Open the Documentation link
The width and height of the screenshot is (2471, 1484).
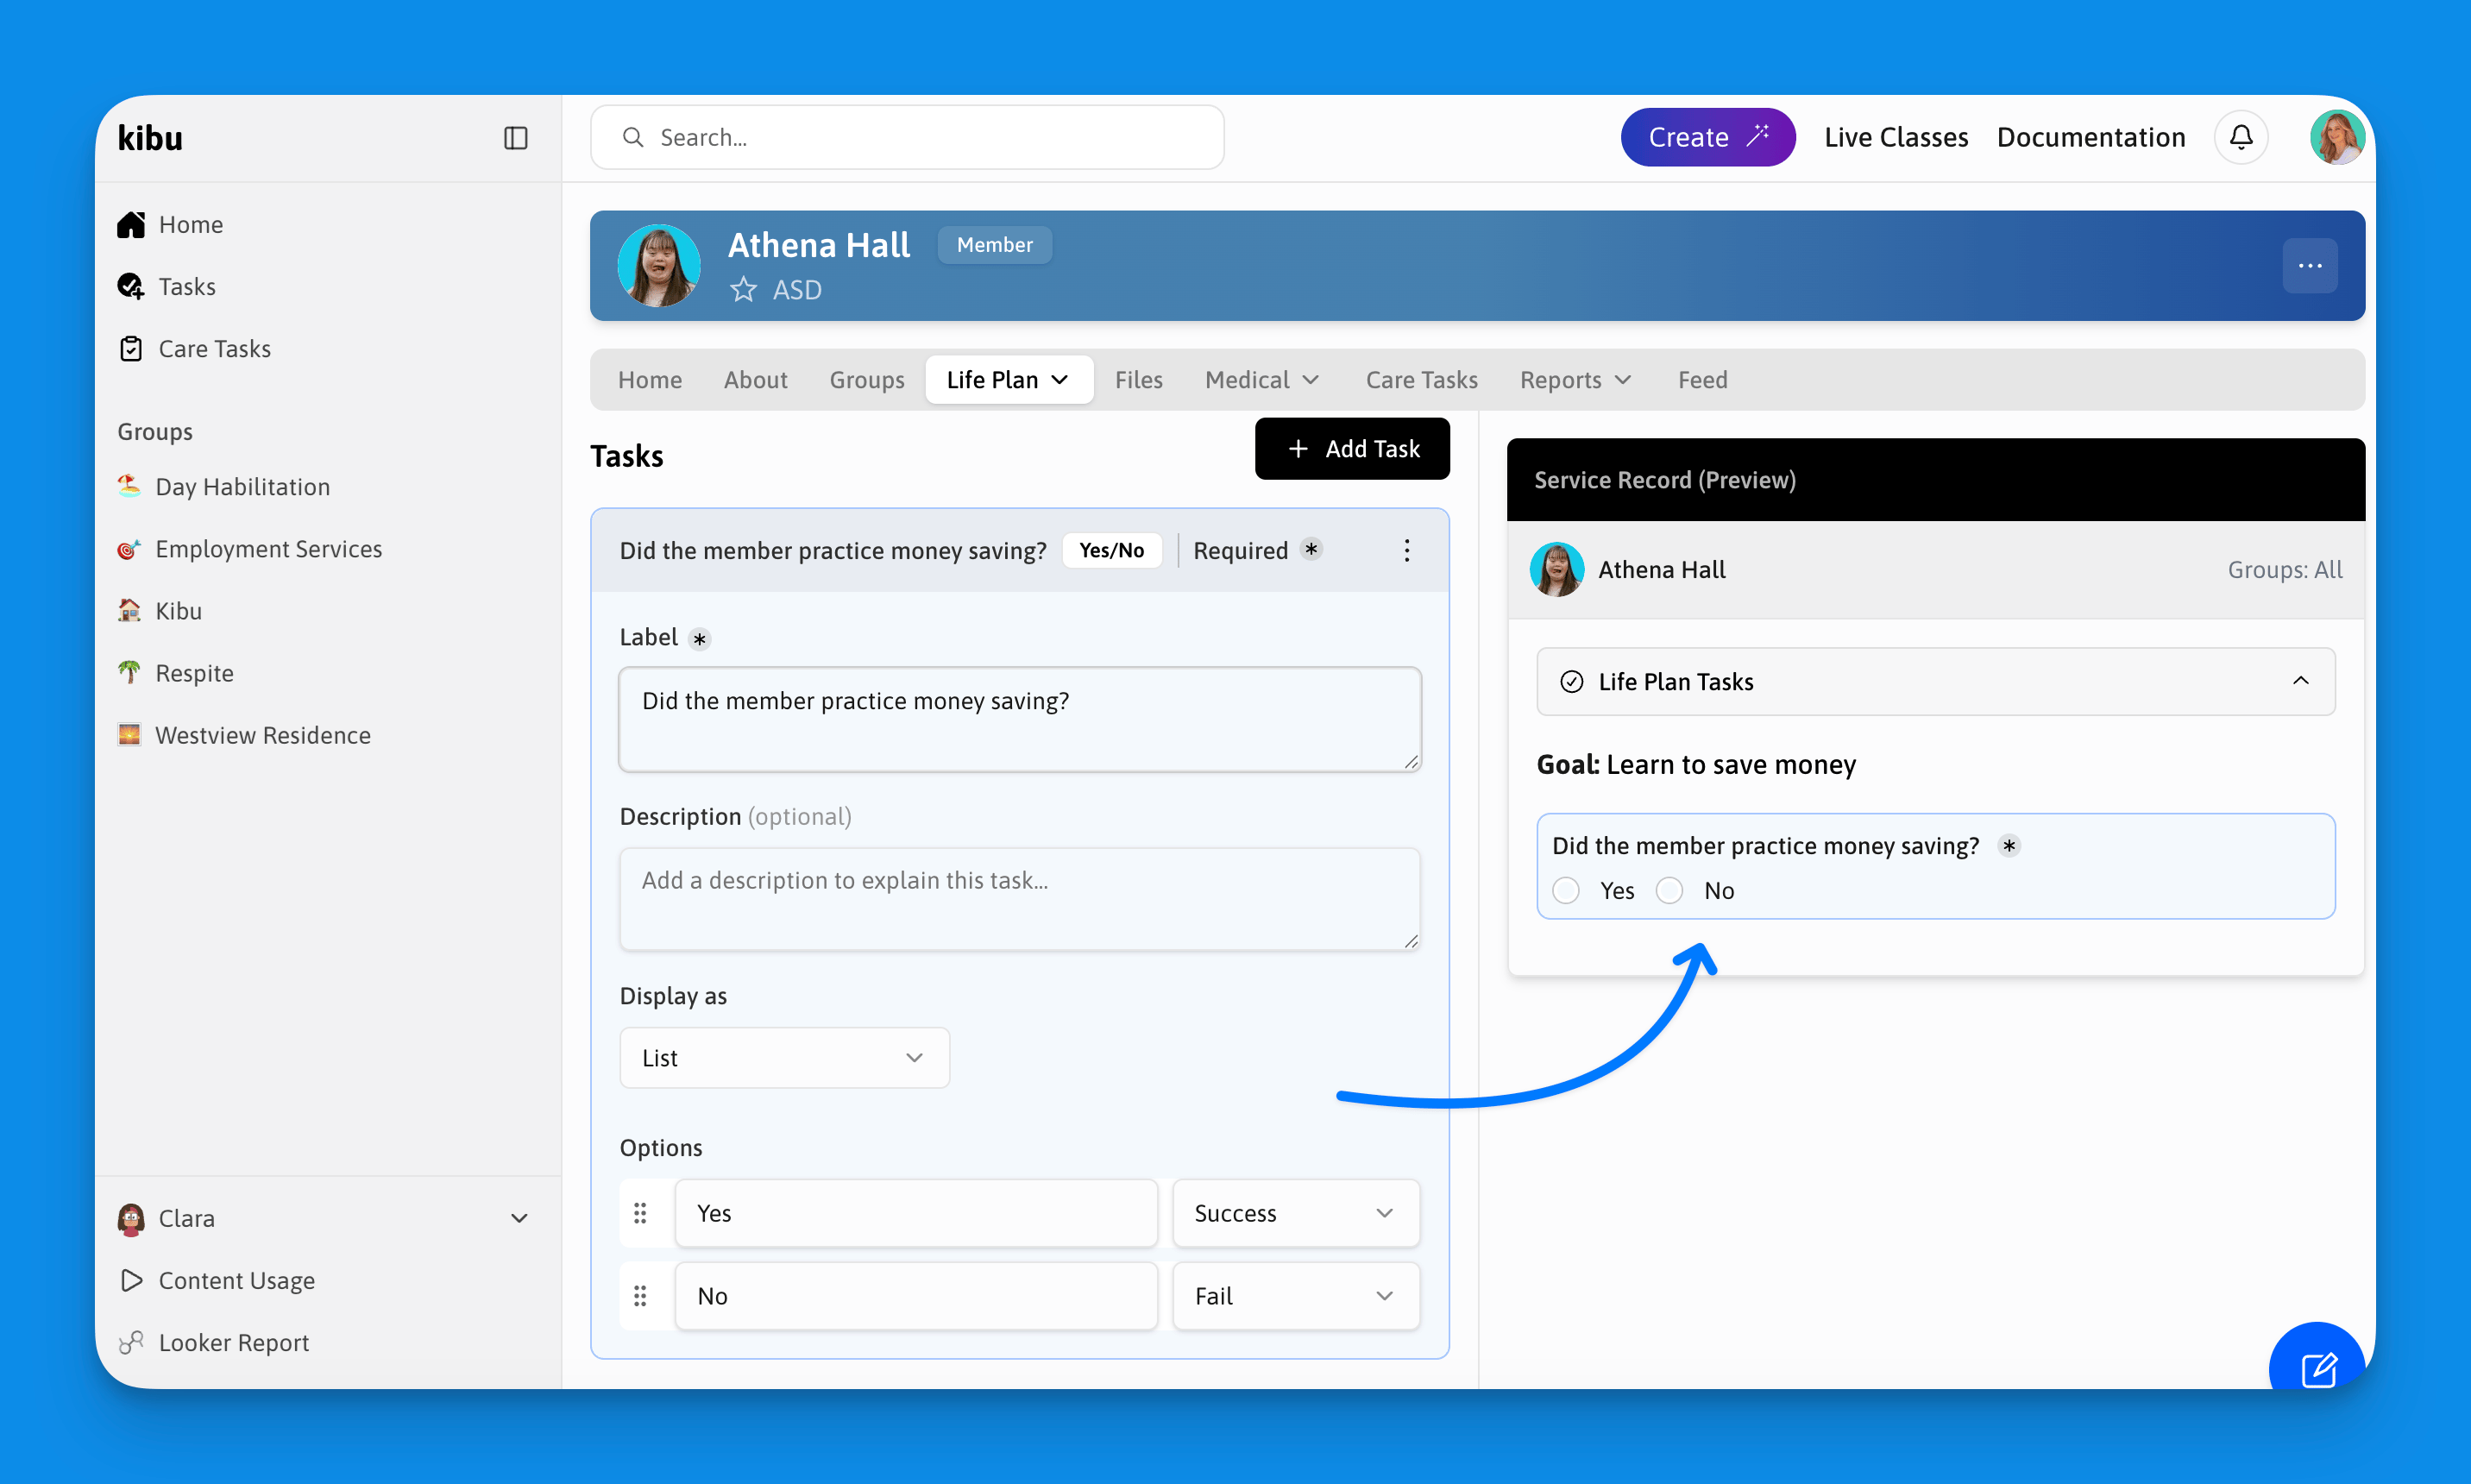[x=2090, y=137]
